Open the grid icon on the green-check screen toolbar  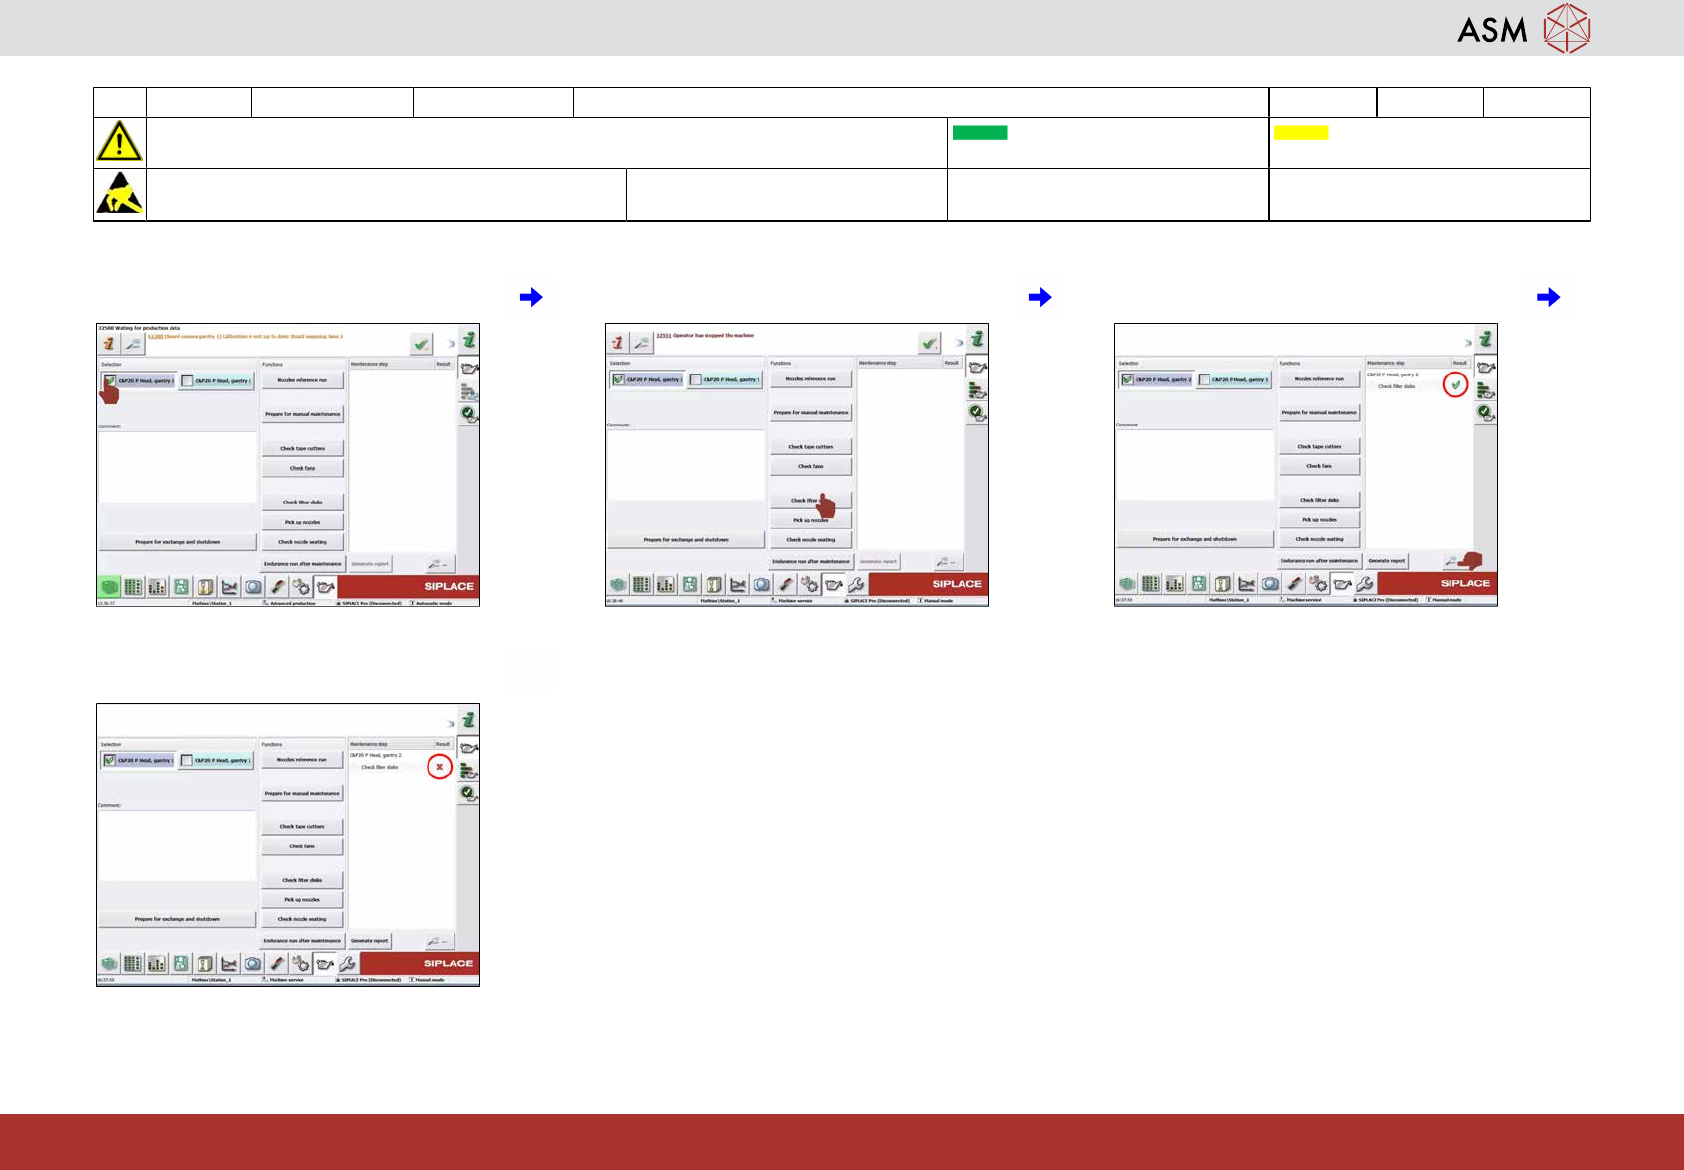click(1150, 584)
